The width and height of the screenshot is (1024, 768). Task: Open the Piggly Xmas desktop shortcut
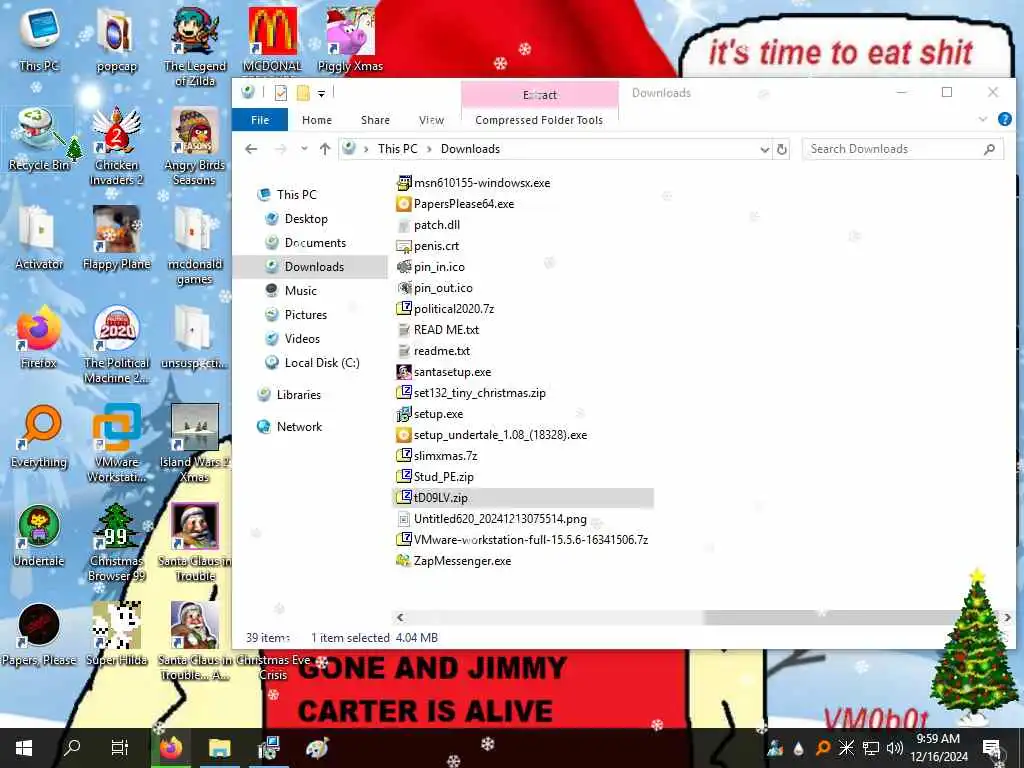click(350, 39)
